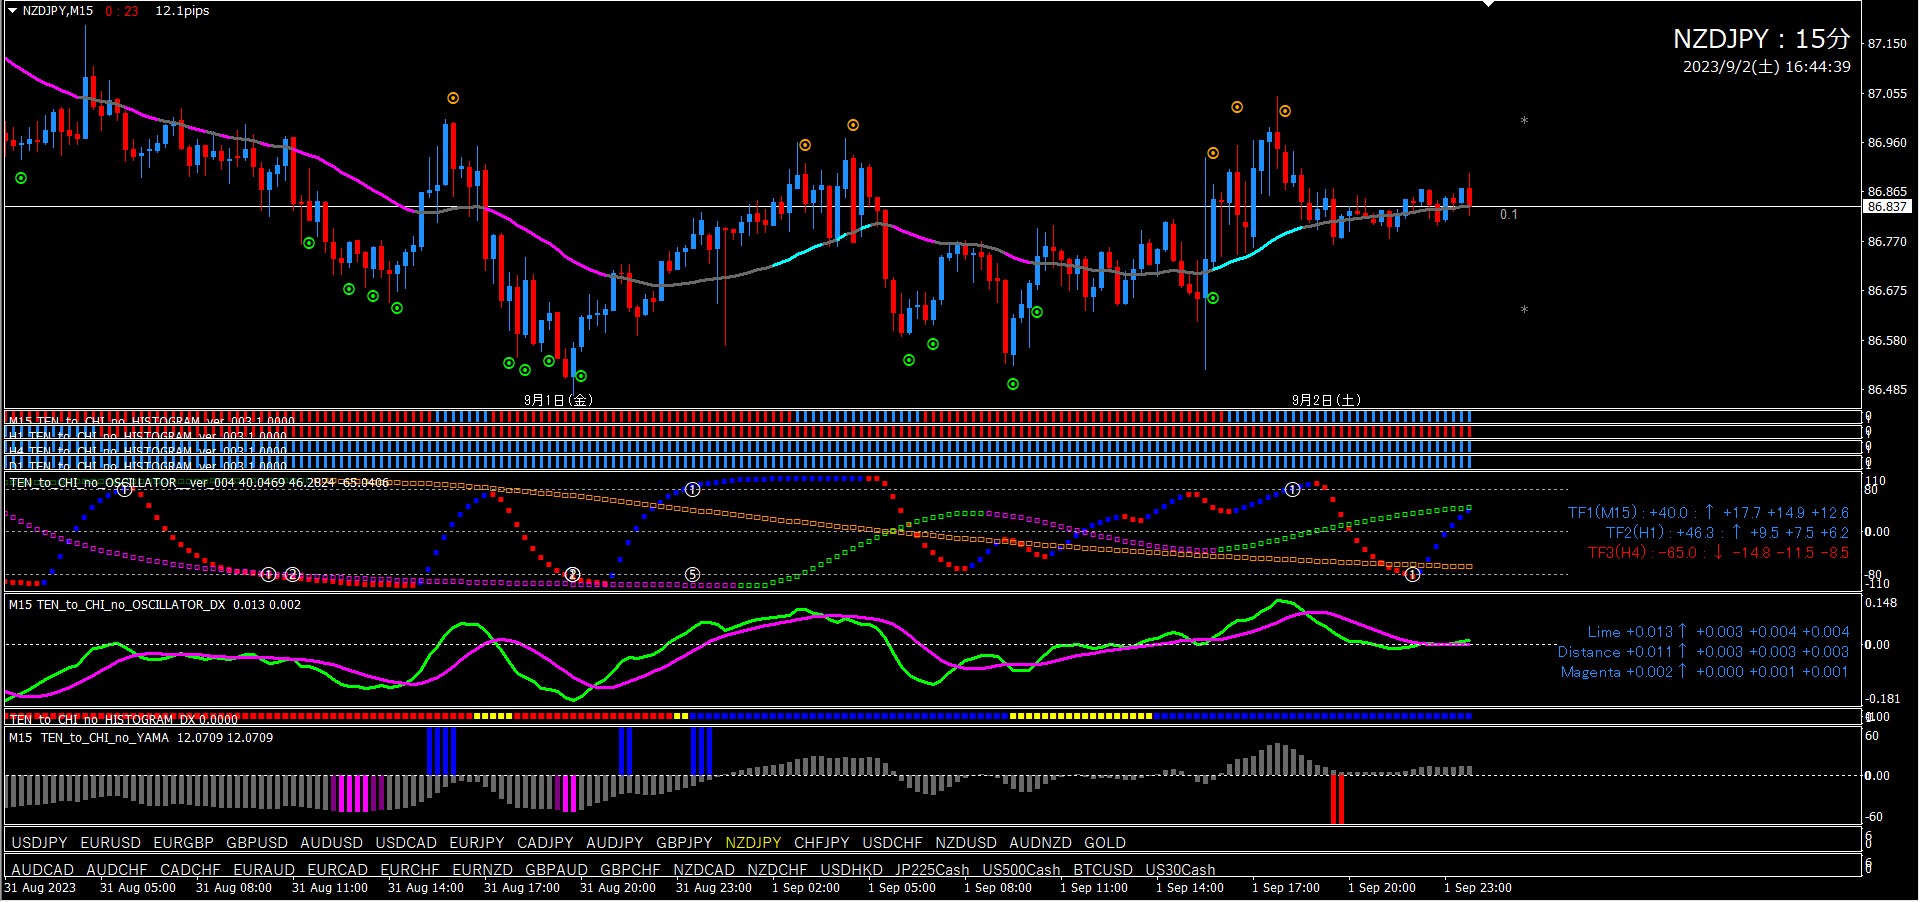The image size is (1920, 902).
Task: Switch chart to NZDCHF
Action: 777,870
